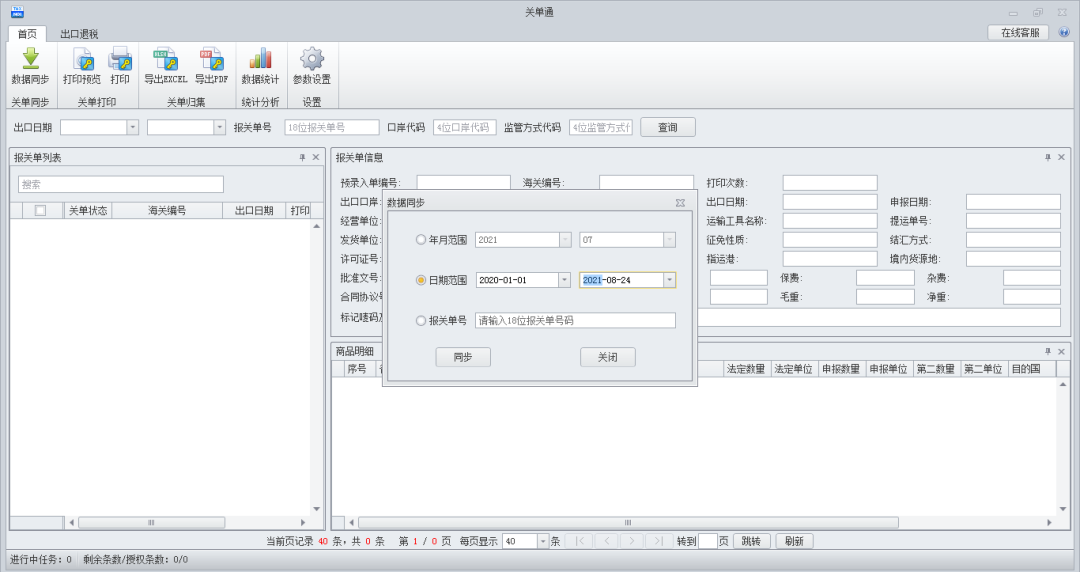Click the 打印 printer icon
This screenshot has height=572, width=1080.
[120, 59]
